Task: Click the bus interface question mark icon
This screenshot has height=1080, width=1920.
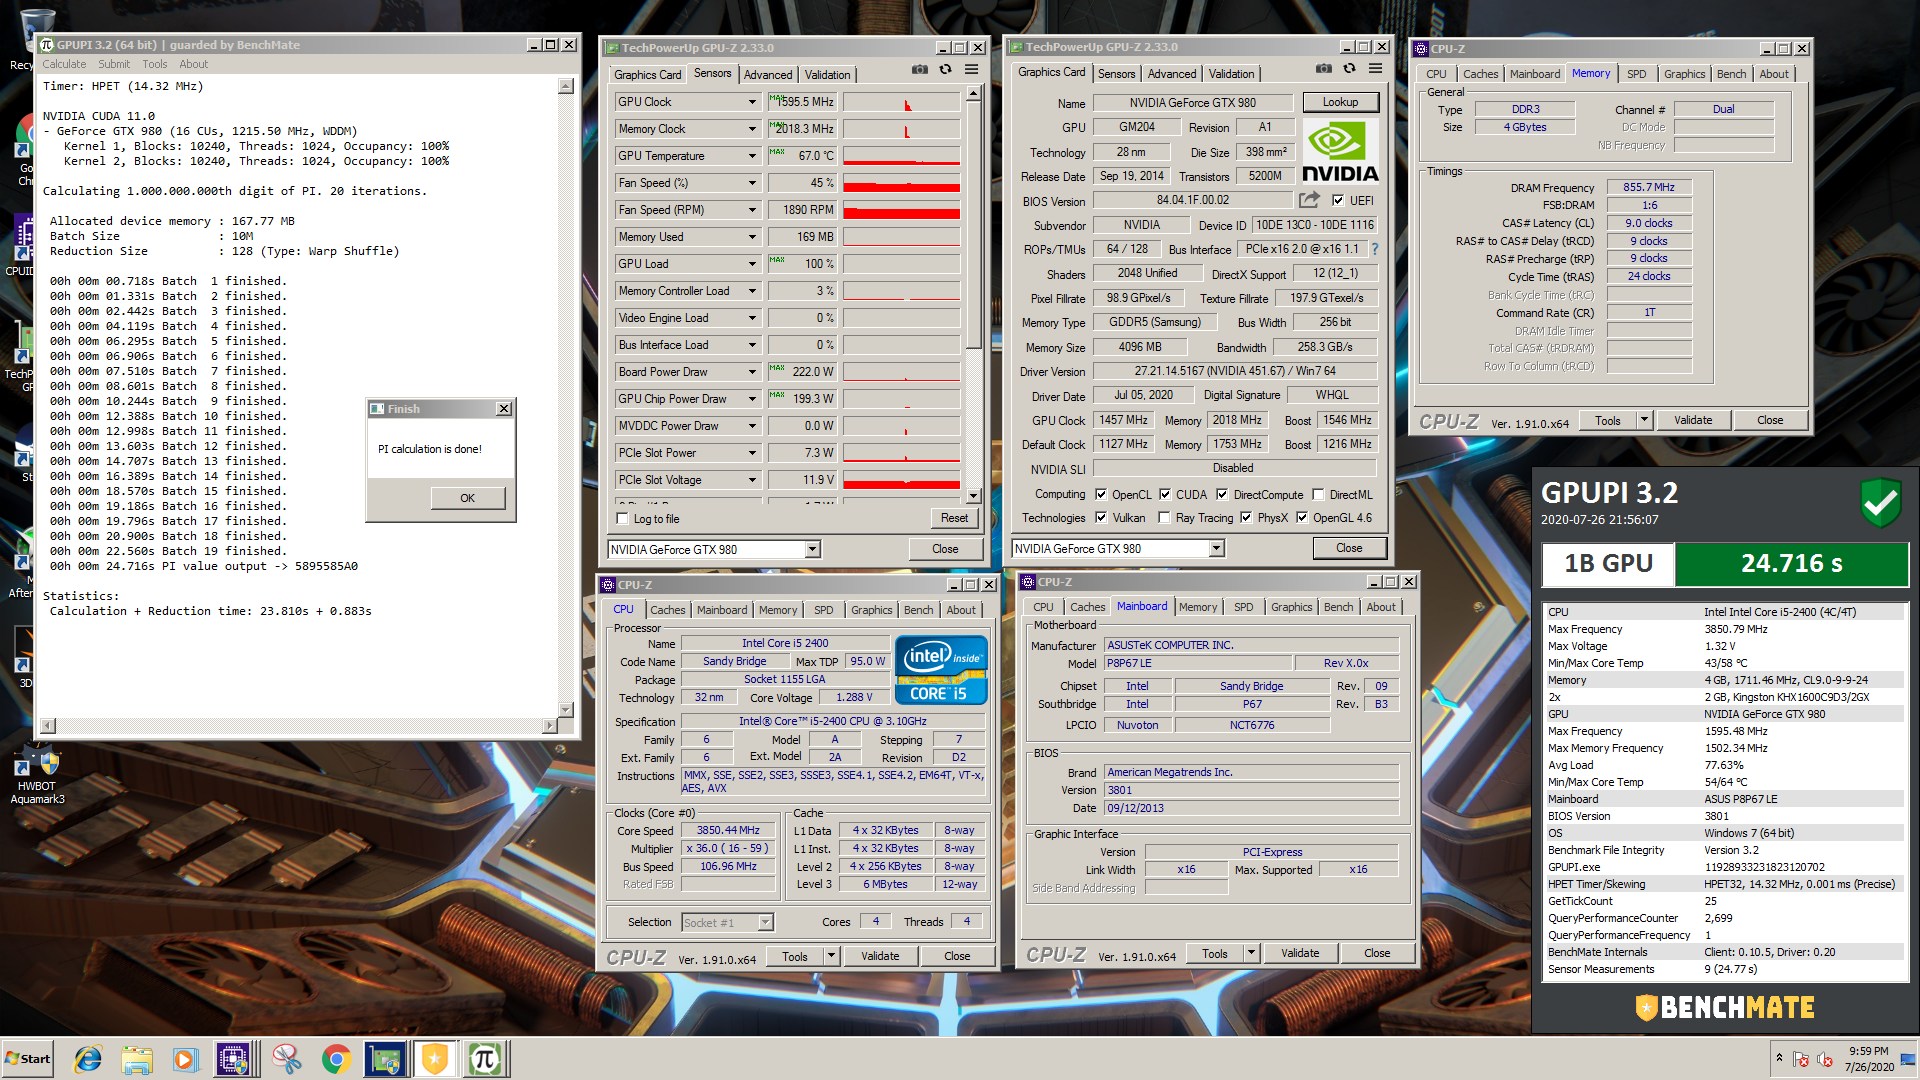Action: click(1374, 249)
